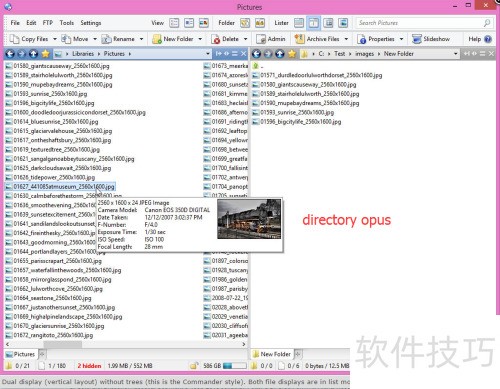Open the Tools menu
This screenshot has width=500, height=389.
point(67,23)
